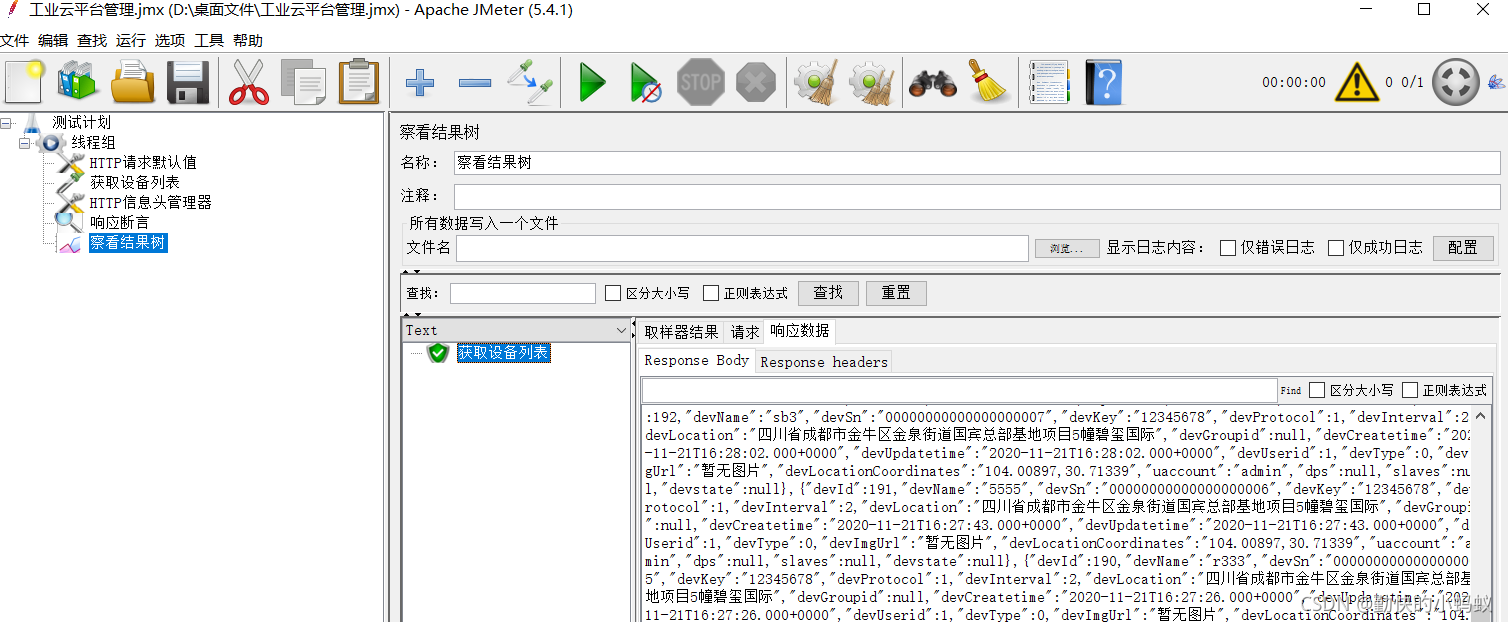Toggle 区分大小写 next to the 查找 field
The image size is (1508, 622).
coord(614,293)
